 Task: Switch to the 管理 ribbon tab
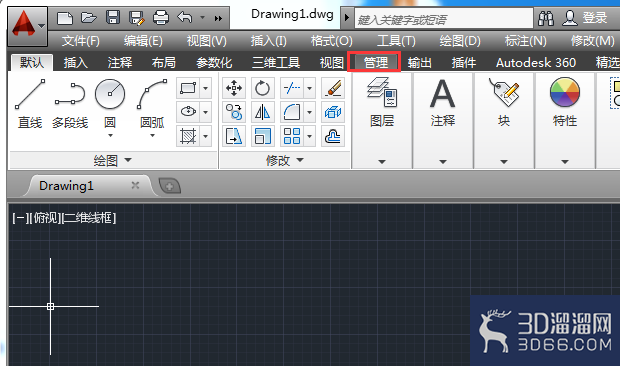375,62
